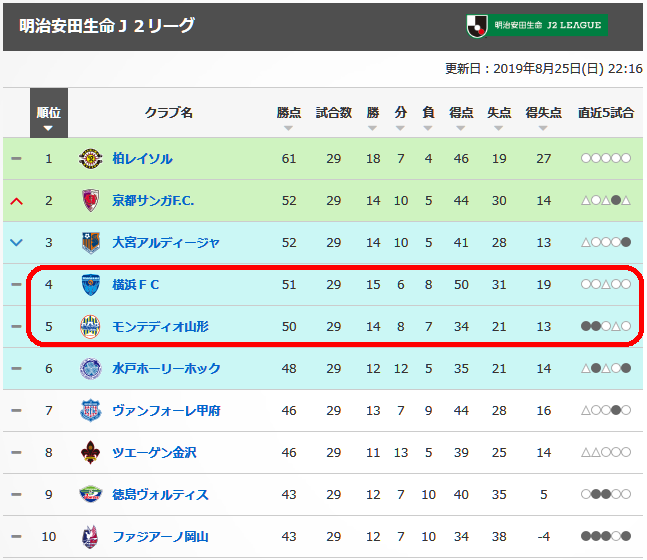Image resolution: width=647 pixels, height=560 pixels.
Task: Click the Kashiwa Reysol club crest
Action: click(x=90, y=159)
